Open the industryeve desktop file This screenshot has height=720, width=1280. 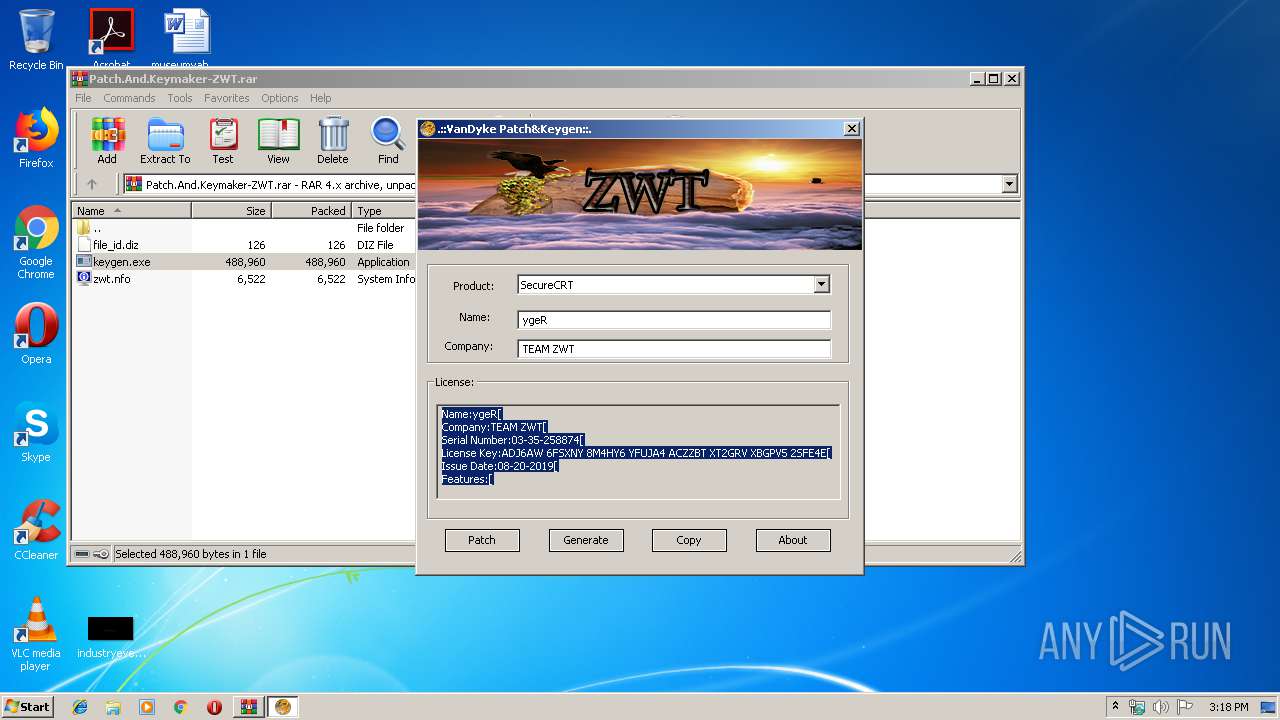pyautogui.click(x=110, y=637)
